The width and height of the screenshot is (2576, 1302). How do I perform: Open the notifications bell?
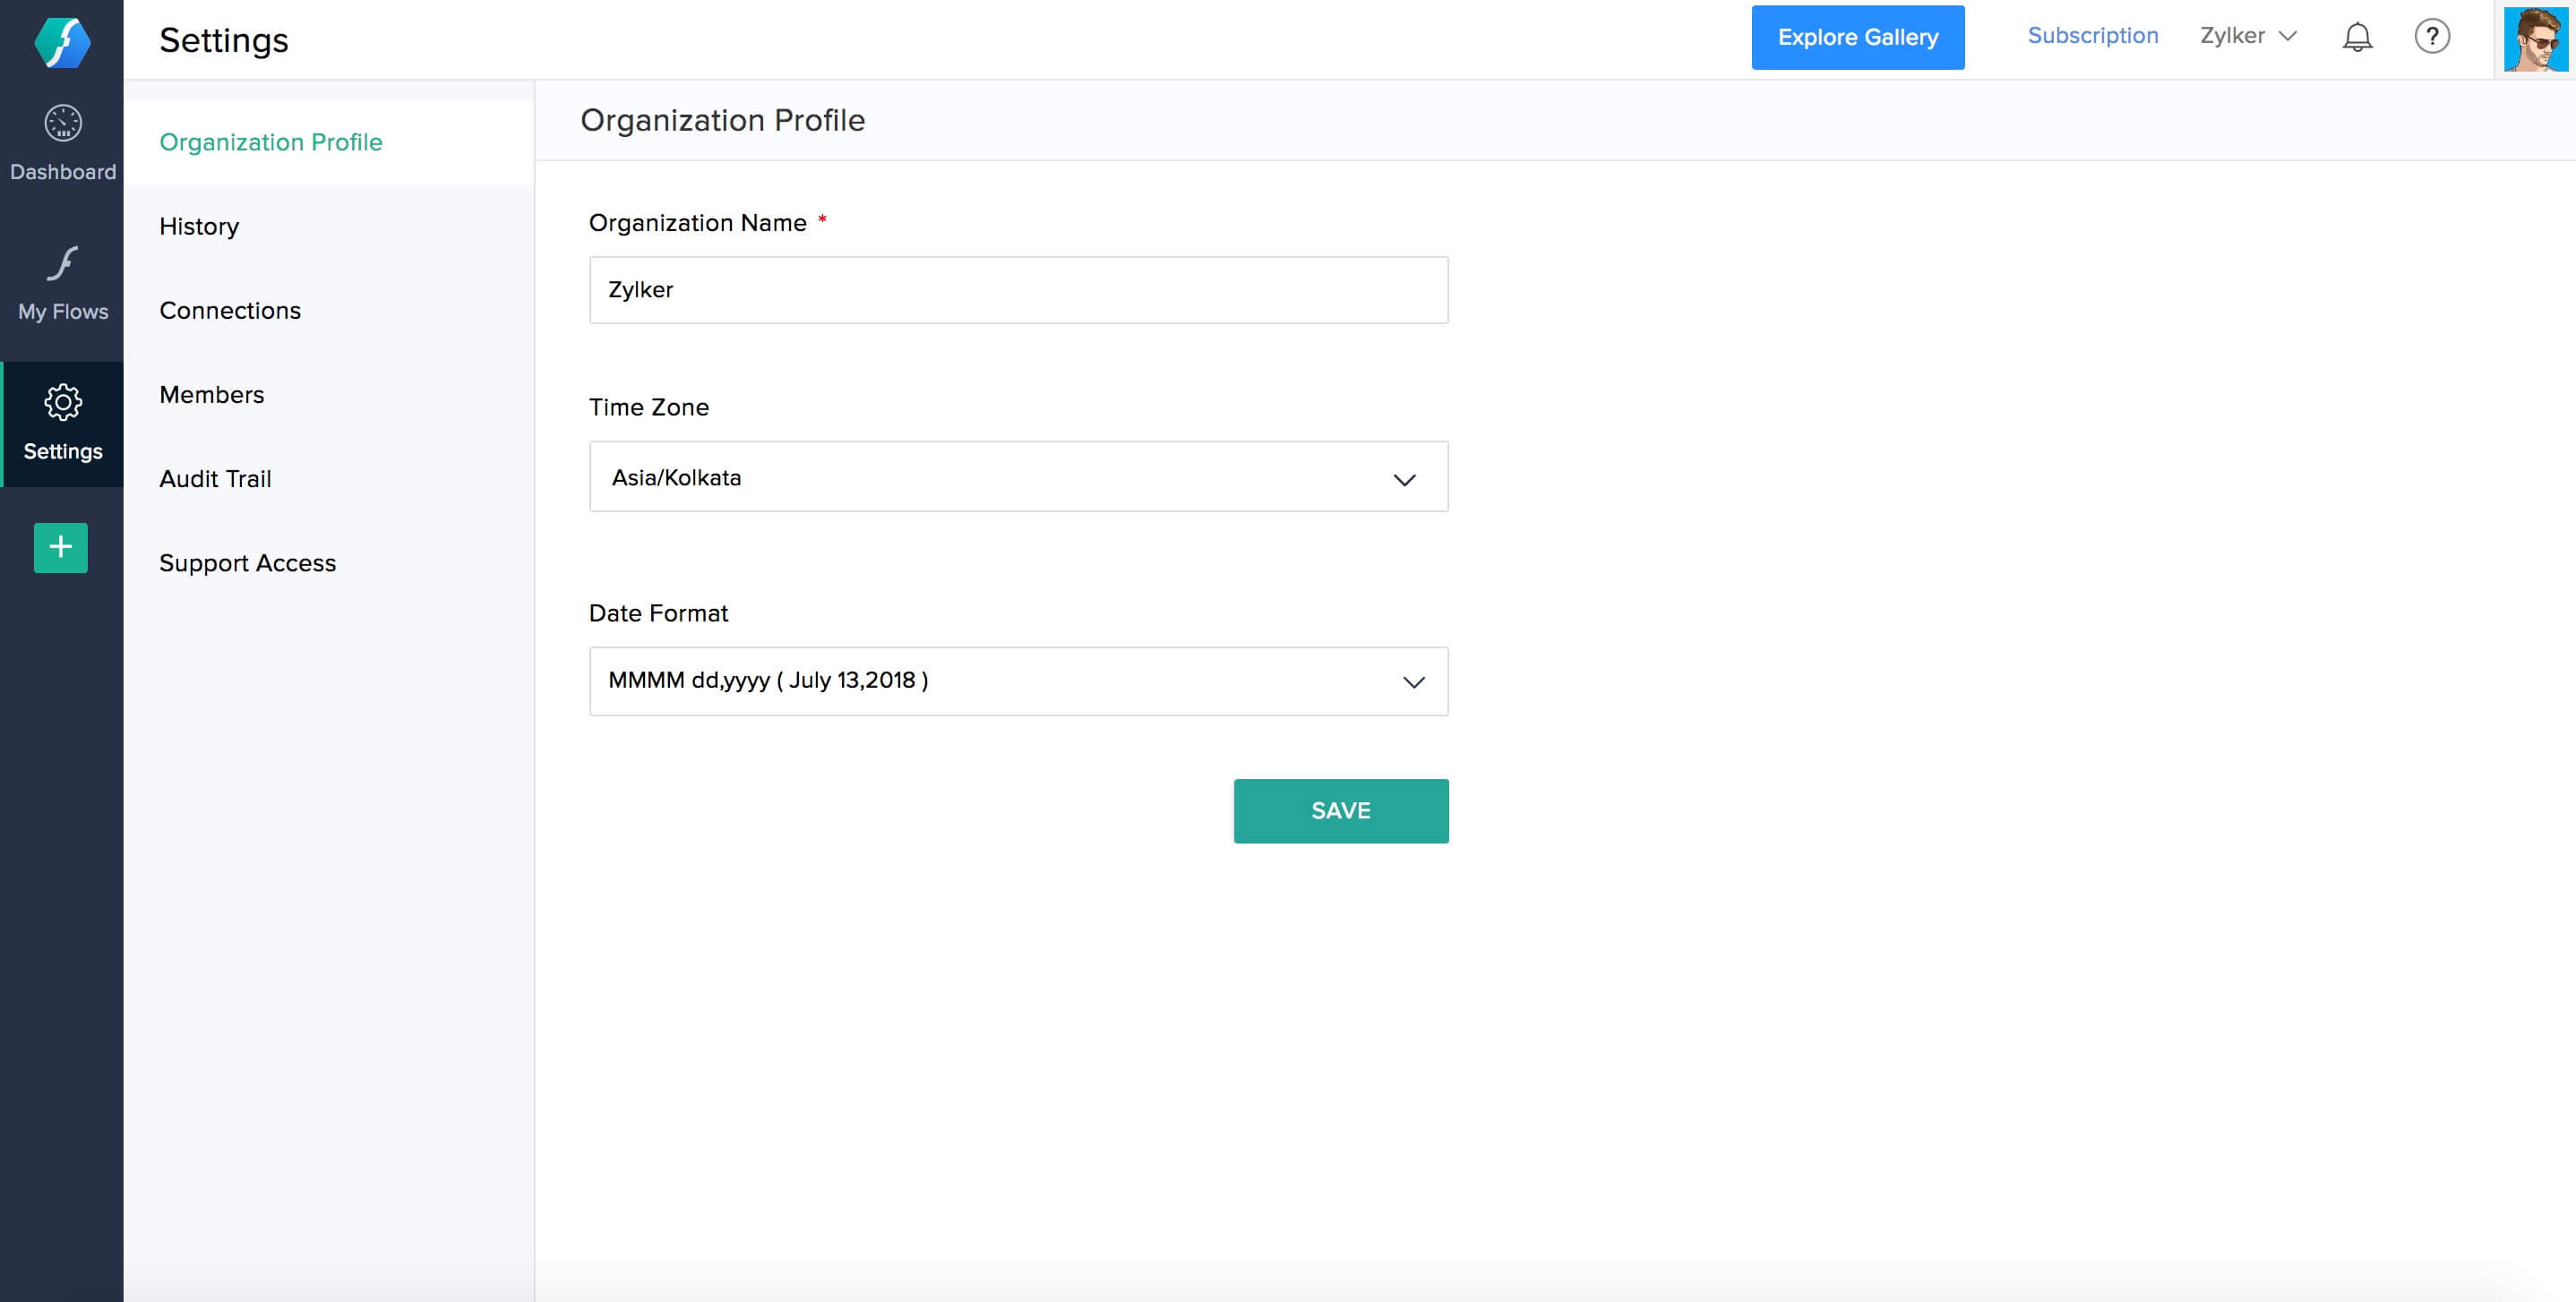click(x=2357, y=37)
